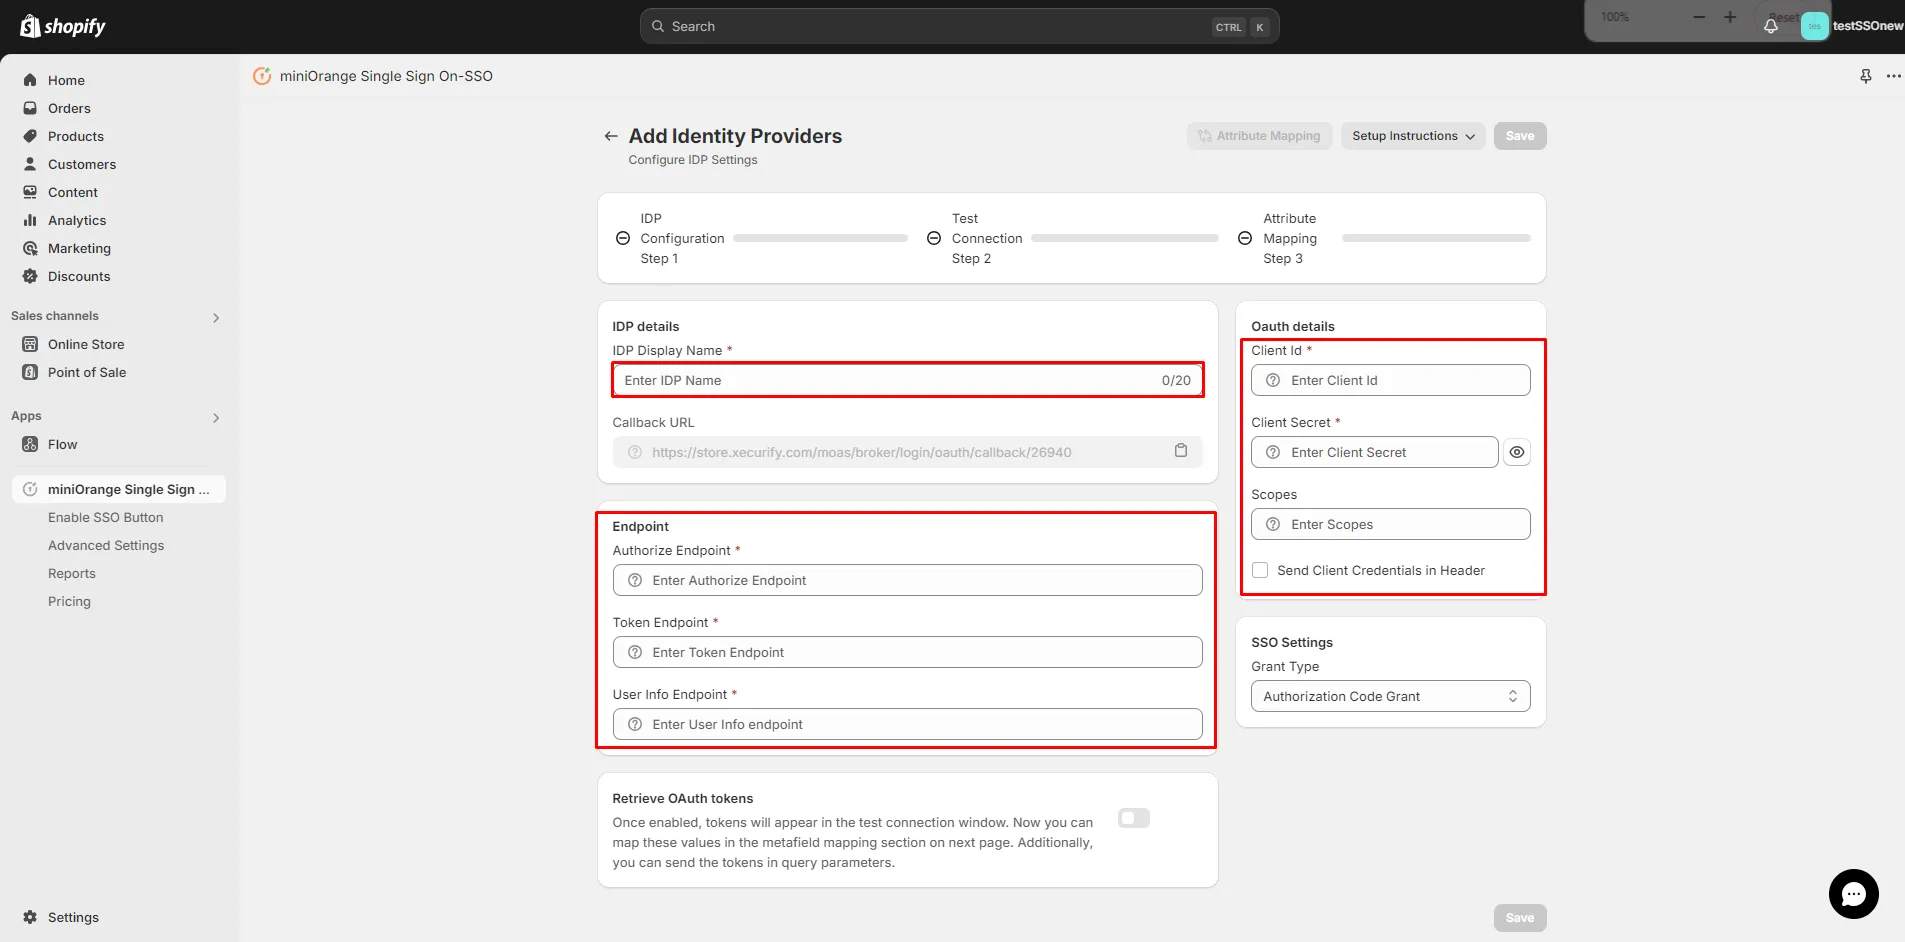This screenshot has width=1905, height=942.
Task: Click the Shopify logo
Action: pyautogui.click(x=62, y=26)
